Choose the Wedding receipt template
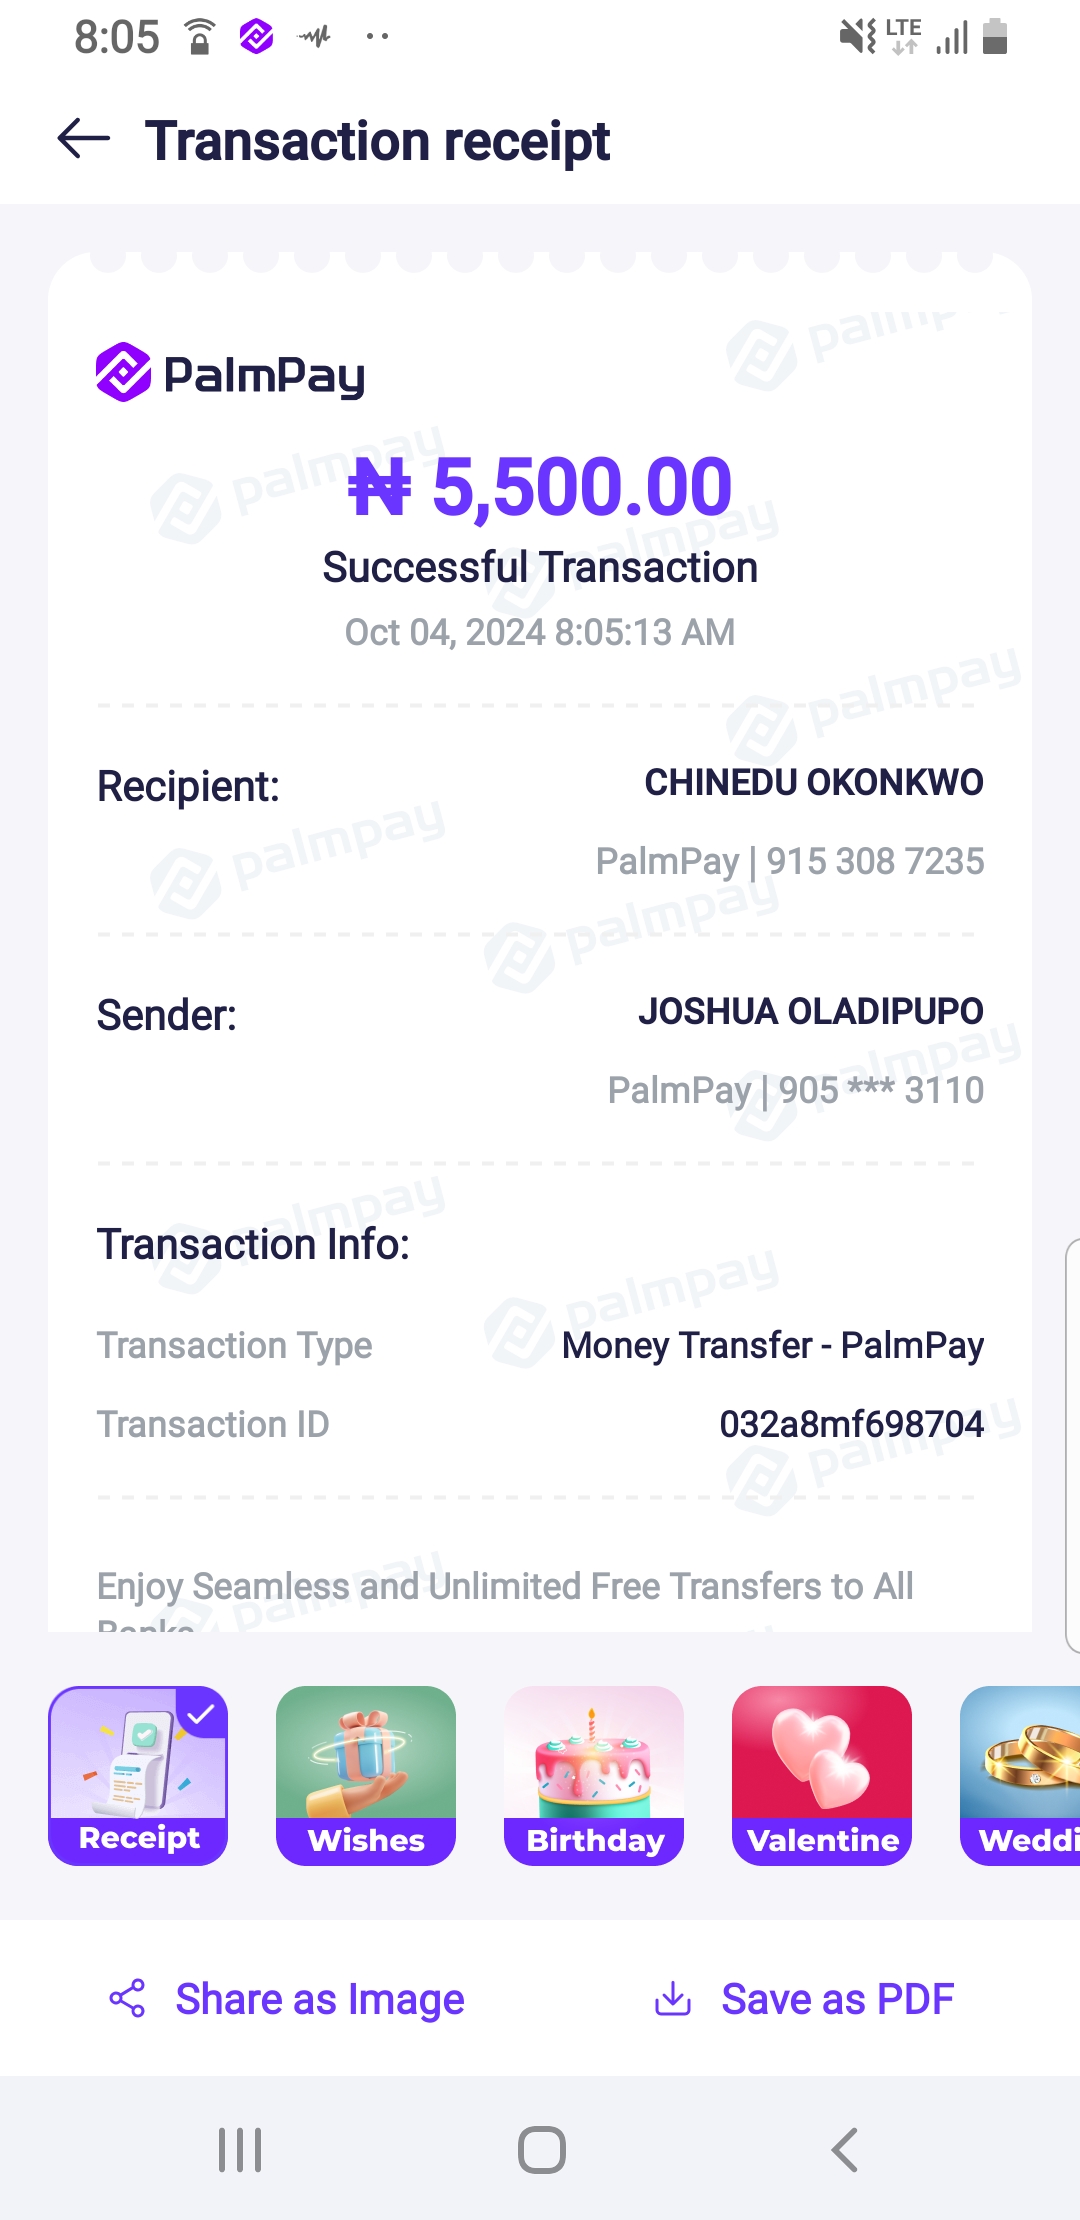The height and width of the screenshot is (2220, 1080). click(x=1020, y=1775)
